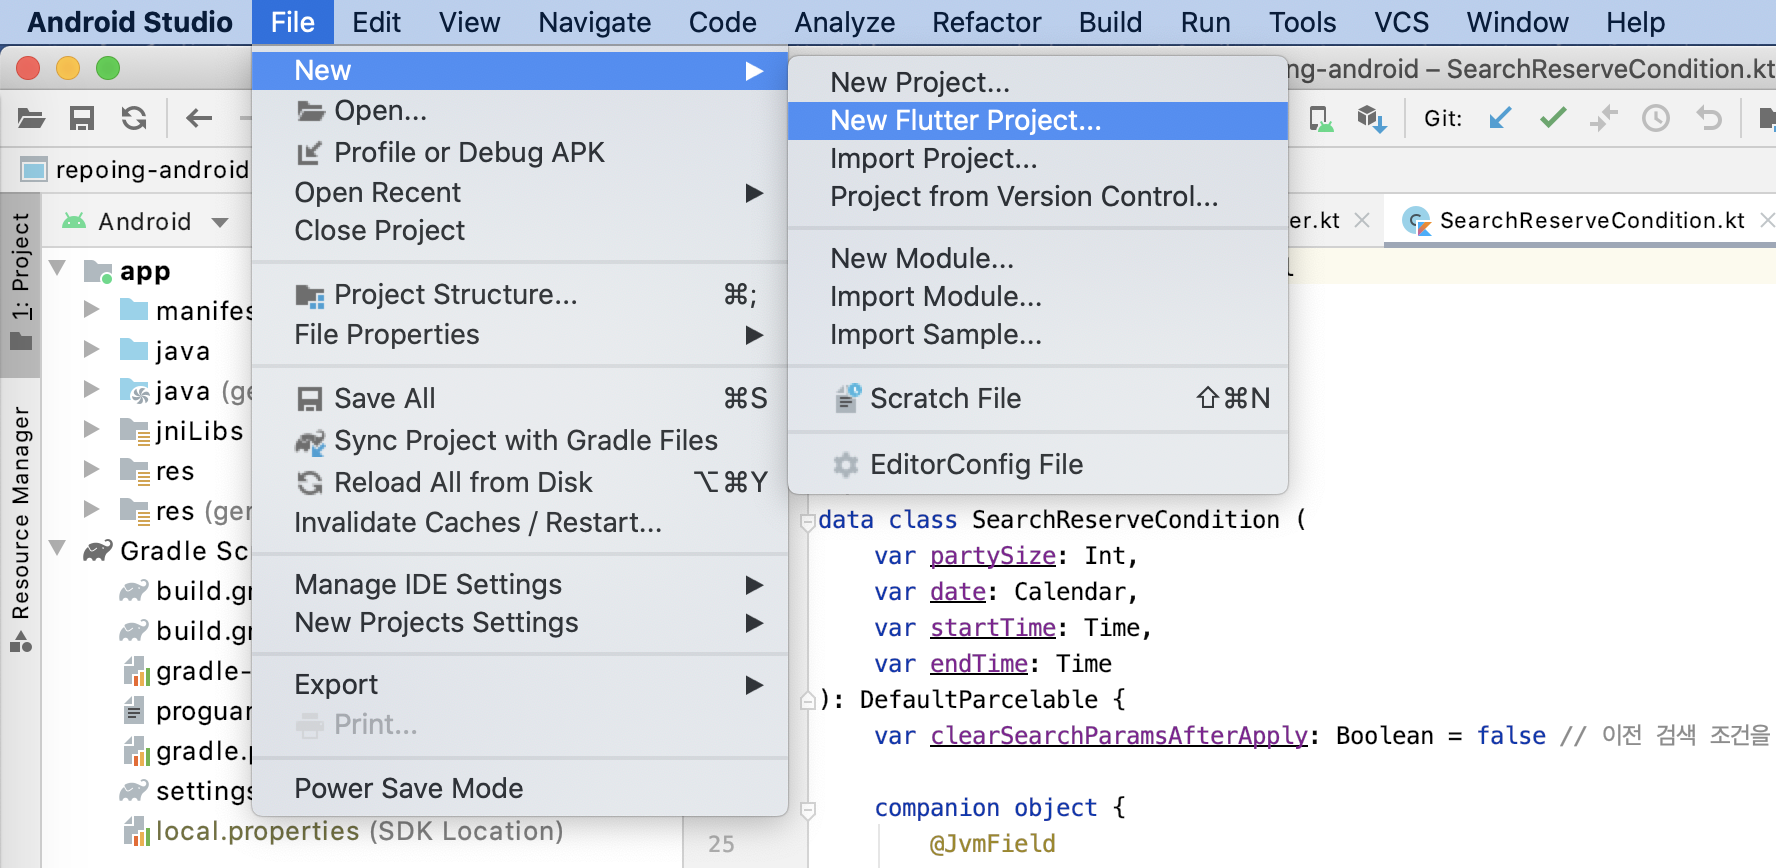Close the partially hidden er.kt tab

tap(1362, 220)
